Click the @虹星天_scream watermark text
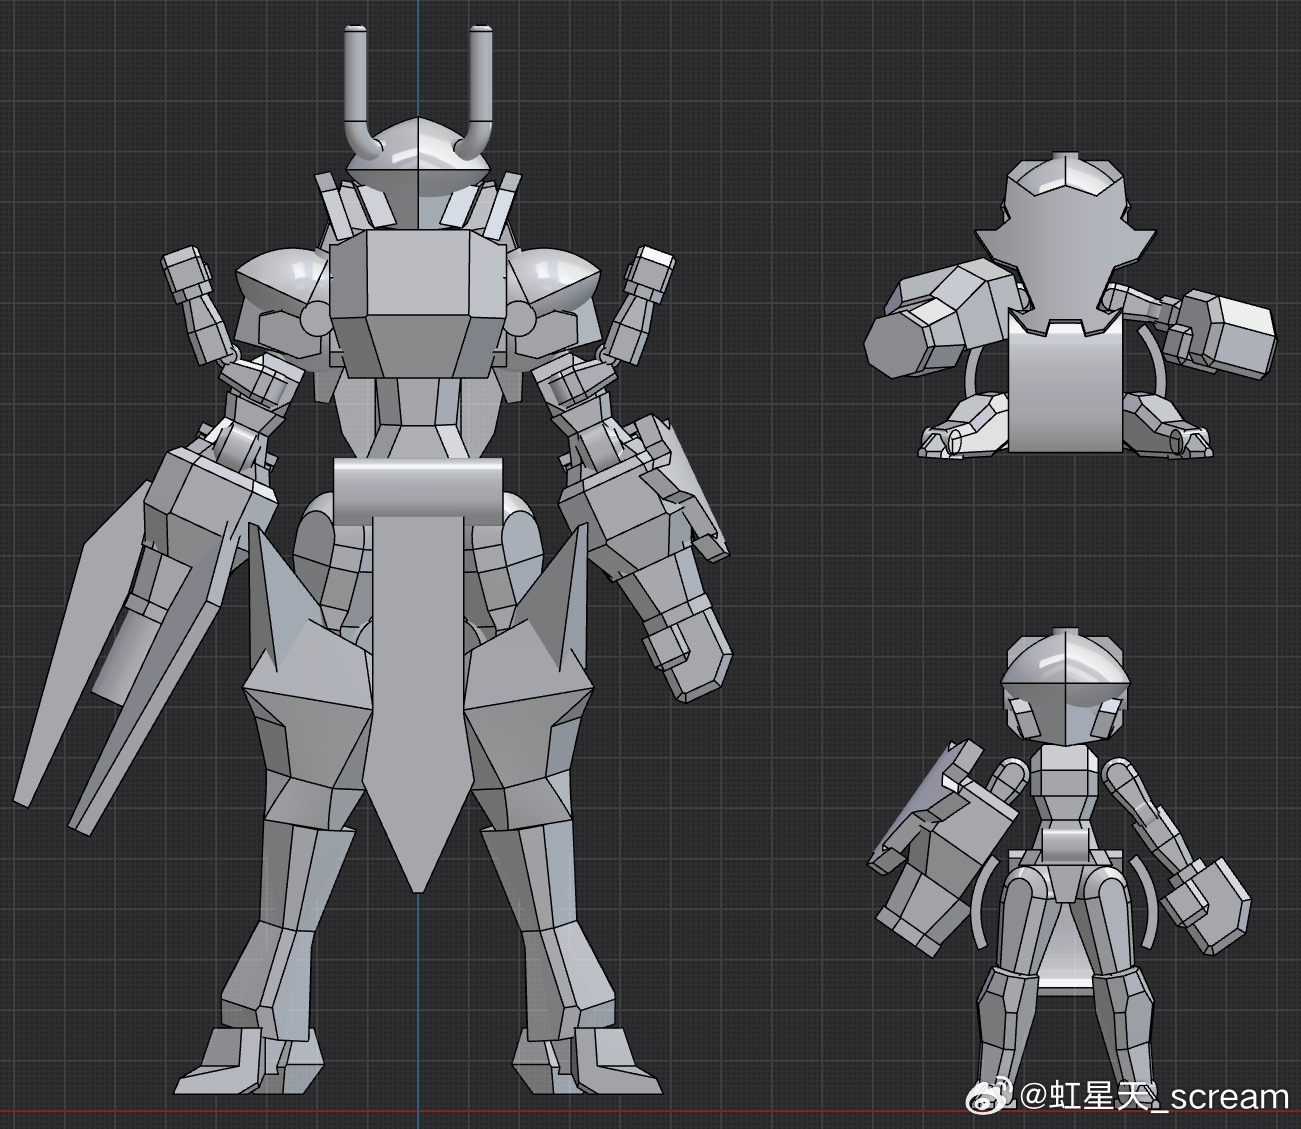Image resolution: width=1301 pixels, height=1129 pixels. coord(1154,1097)
